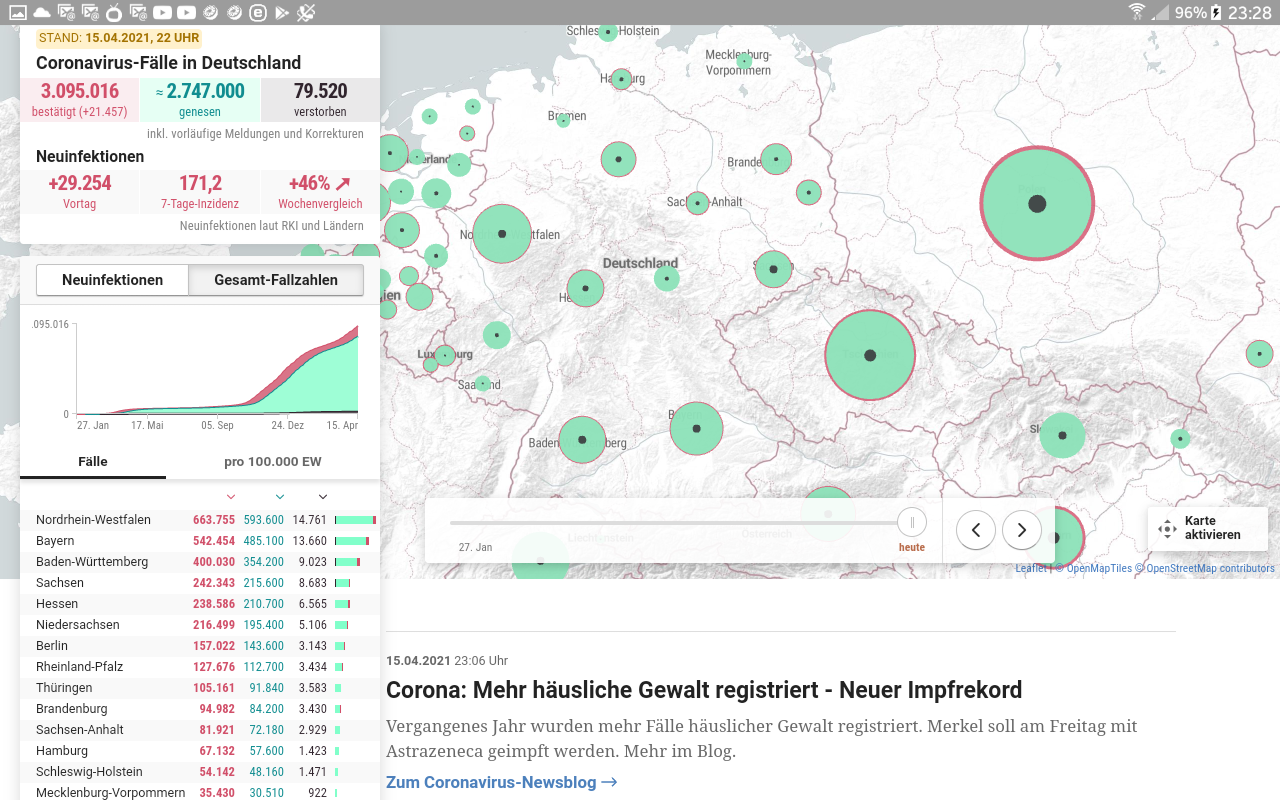Click the Karte aktivieren button
The image size is (1280, 800).
(1208, 528)
